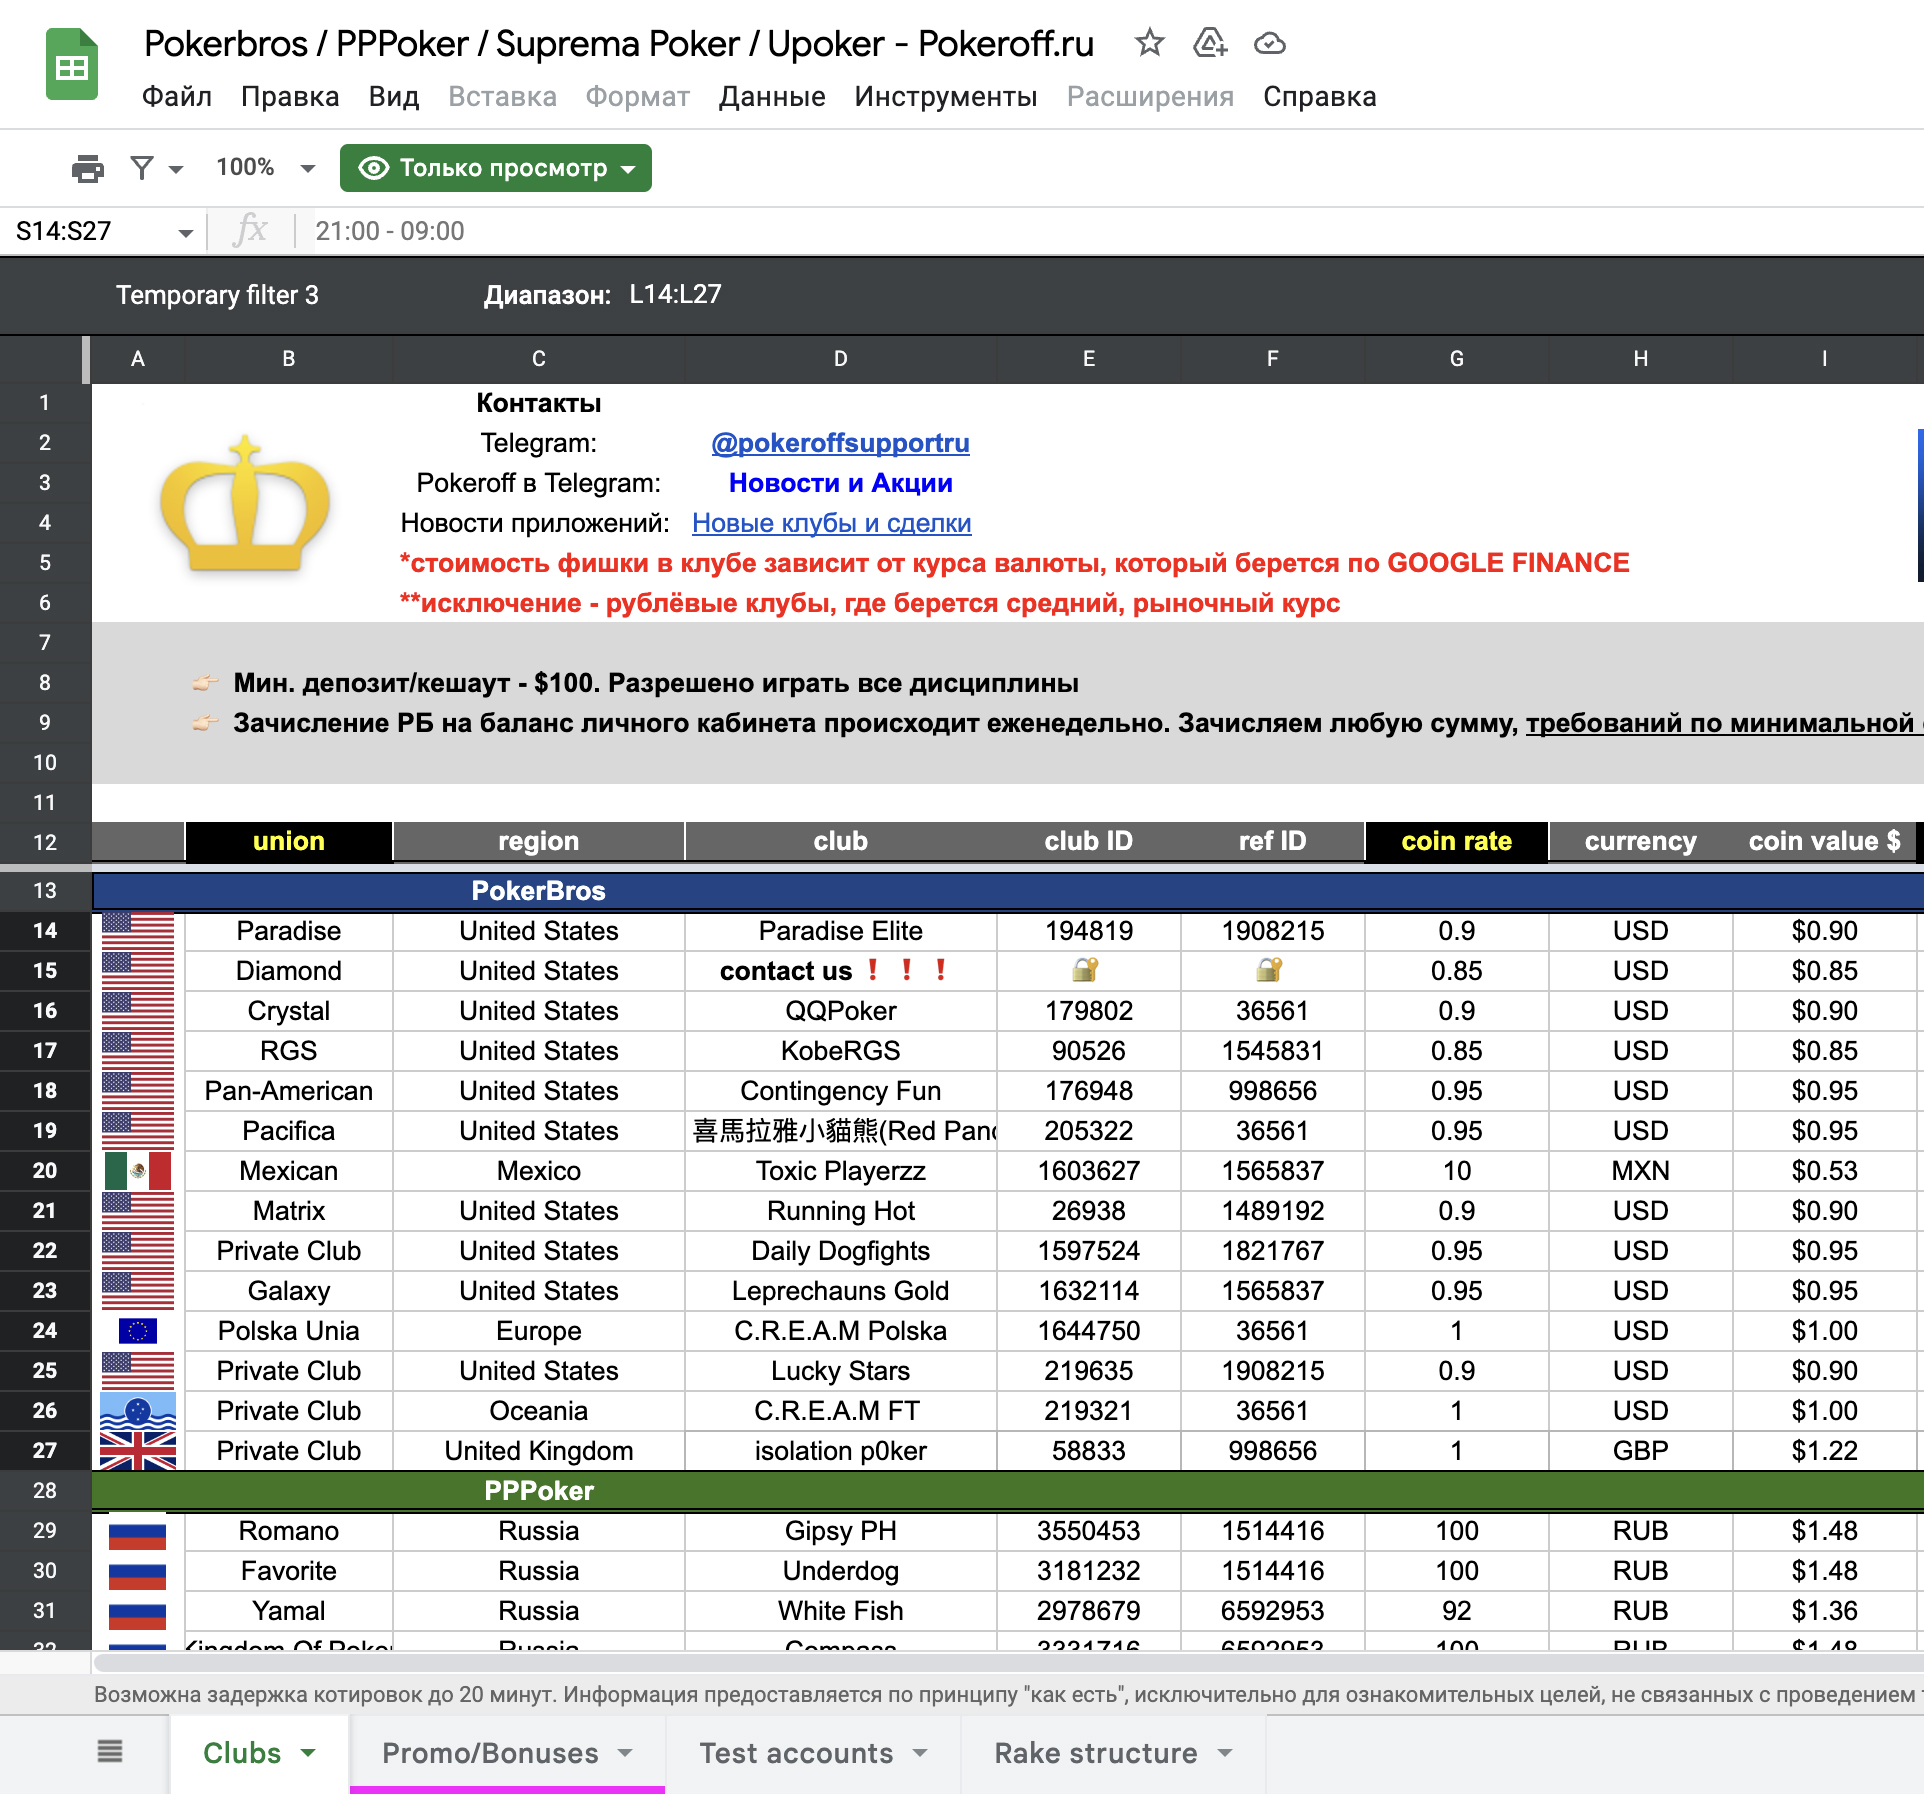Switch to the Promo/Bonuses sheet tab
Image resolution: width=1924 pixels, height=1800 pixels.
[490, 1752]
